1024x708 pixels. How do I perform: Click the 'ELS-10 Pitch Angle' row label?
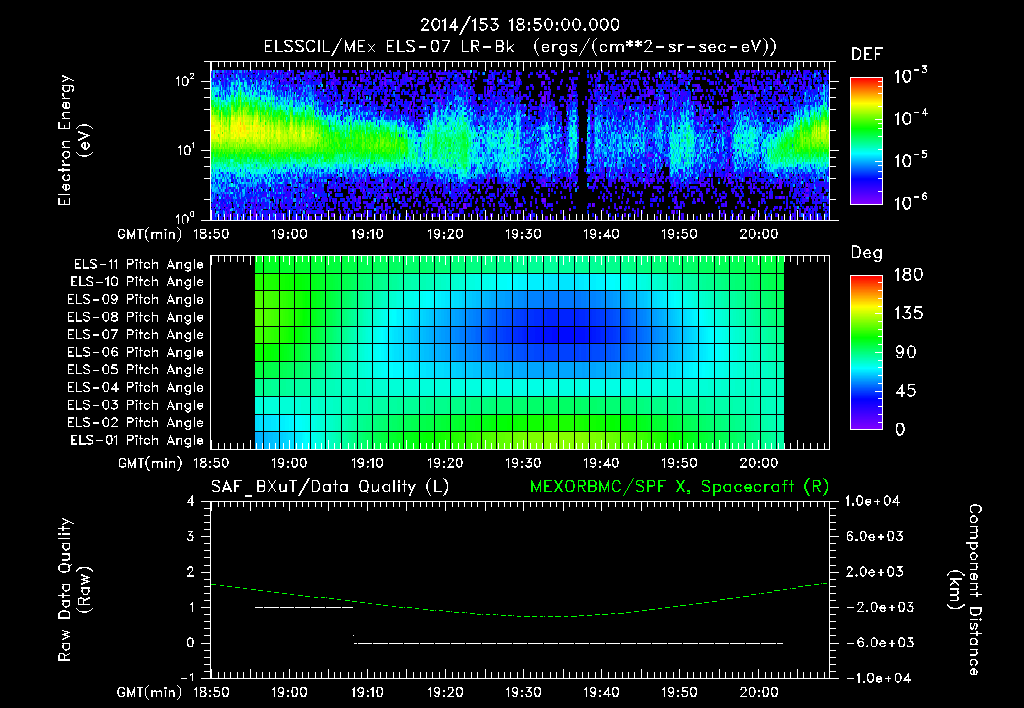pyautogui.click(x=137, y=282)
